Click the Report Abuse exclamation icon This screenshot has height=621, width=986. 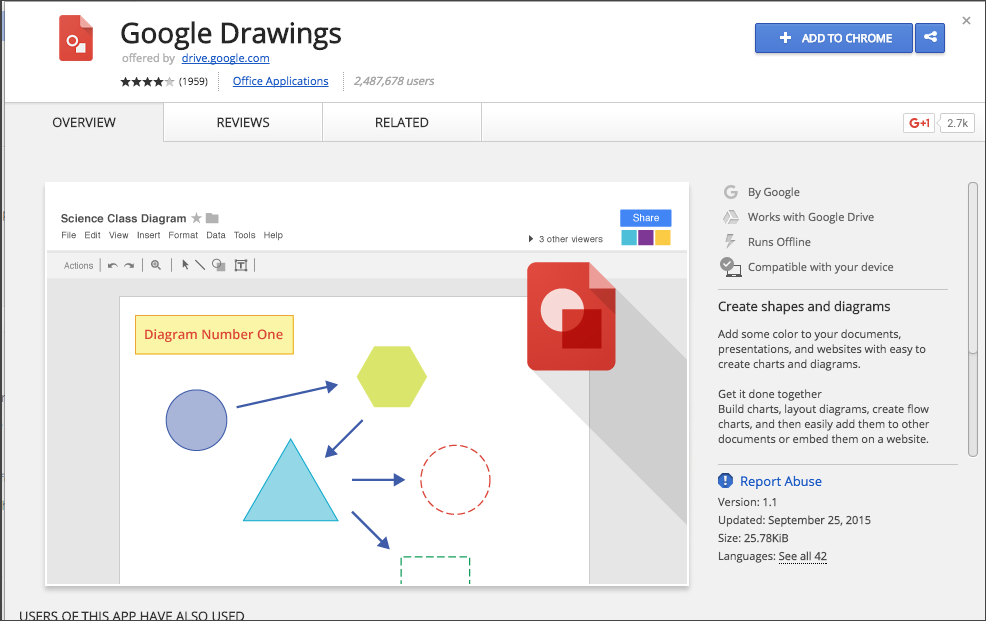(x=725, y=481)
